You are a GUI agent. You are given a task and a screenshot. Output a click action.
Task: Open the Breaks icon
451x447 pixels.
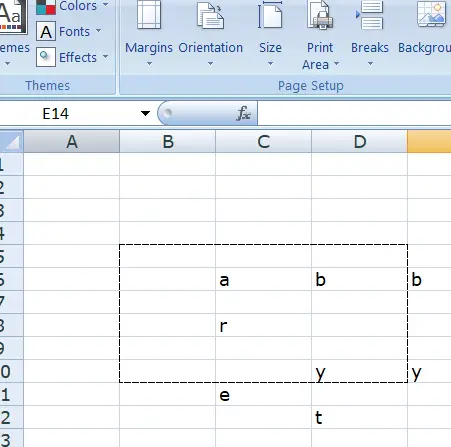pos(370,15)
